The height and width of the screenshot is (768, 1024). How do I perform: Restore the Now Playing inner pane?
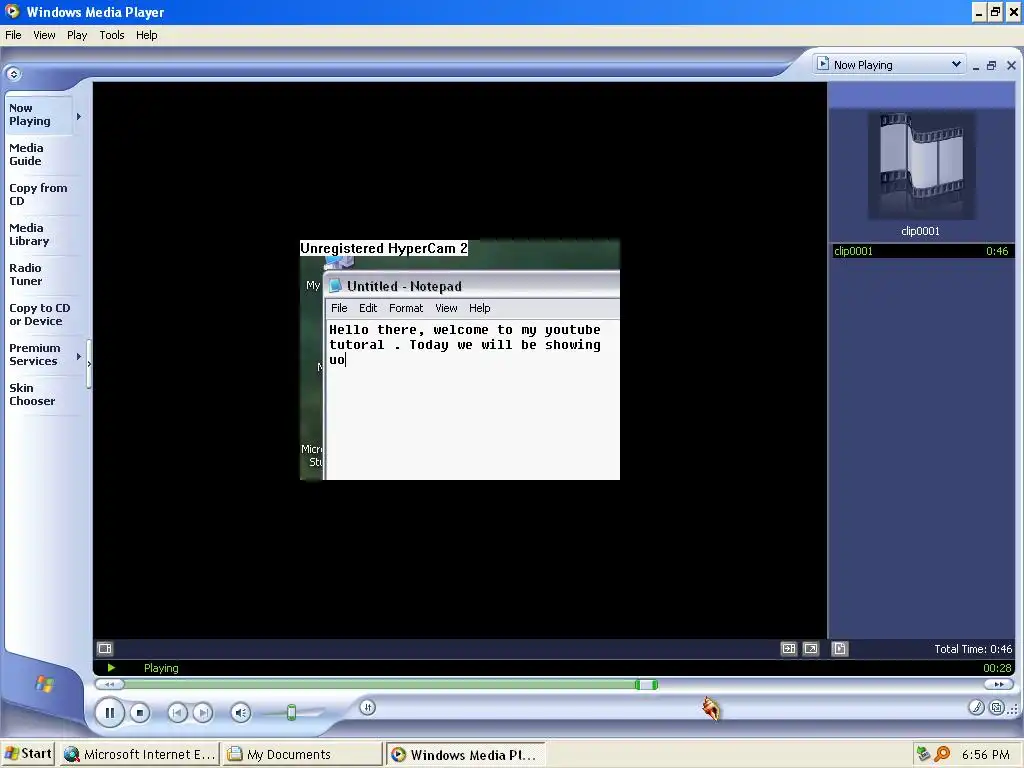tap(991, 65)
